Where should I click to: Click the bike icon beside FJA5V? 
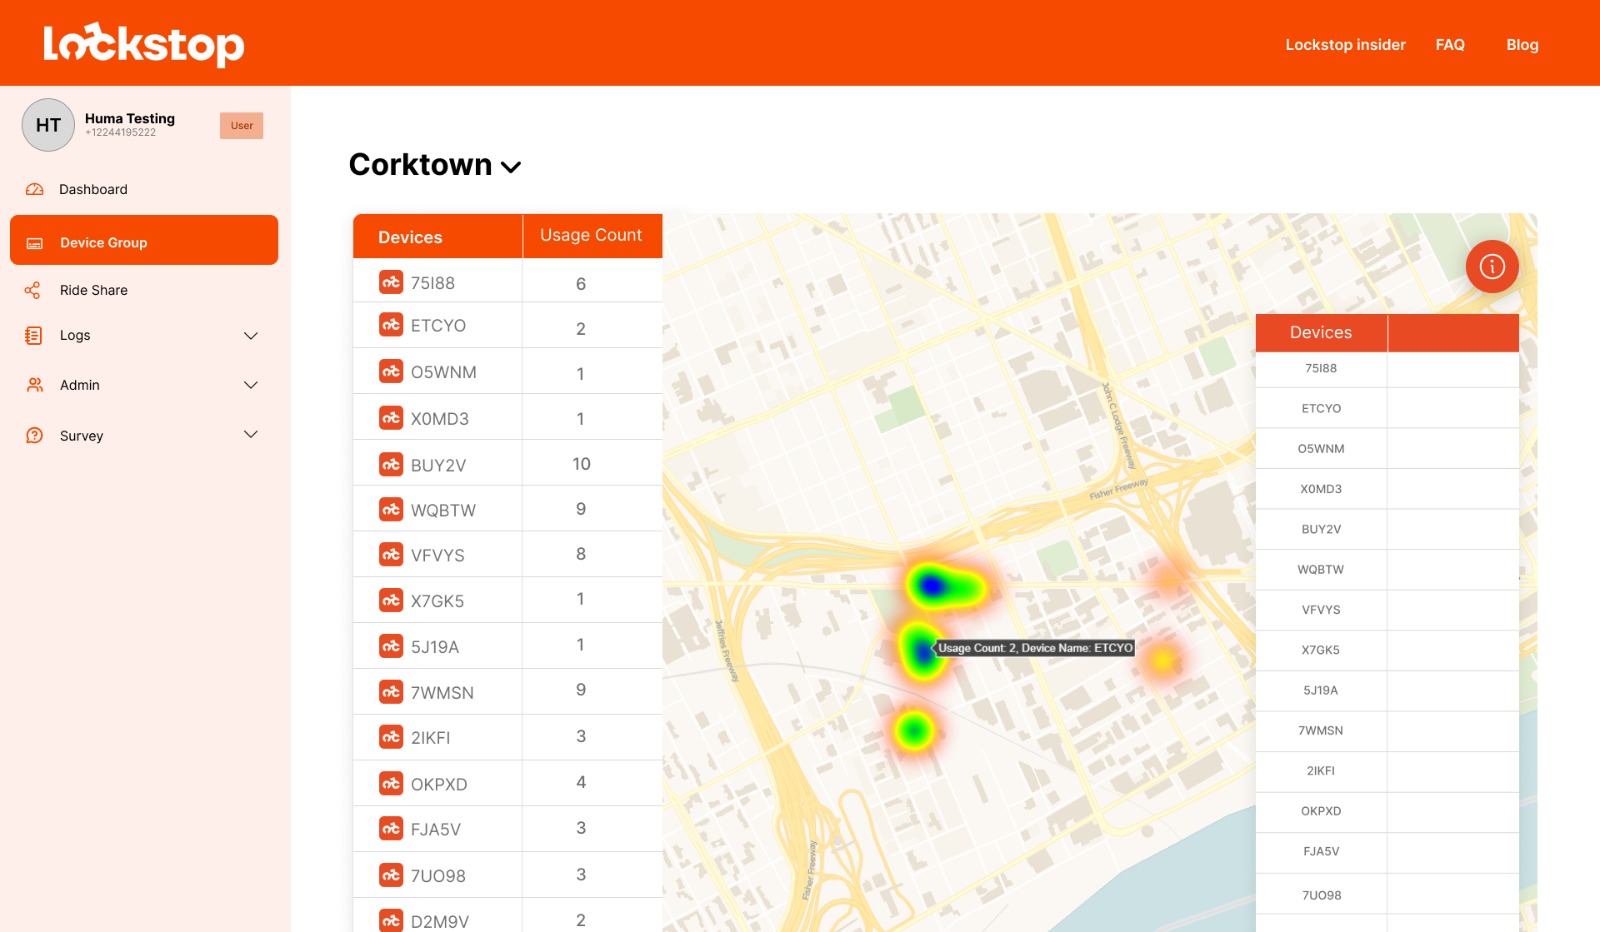(391, 828)
